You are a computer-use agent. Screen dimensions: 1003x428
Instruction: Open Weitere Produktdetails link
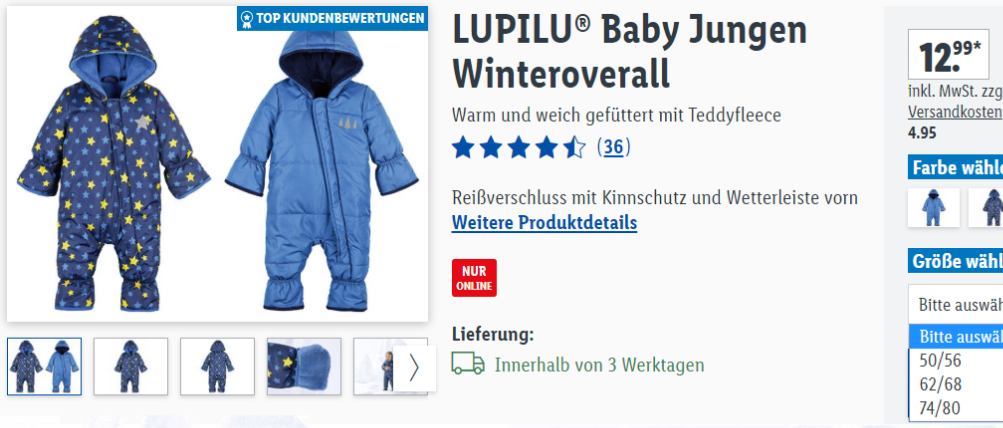[x=544, y=223]
